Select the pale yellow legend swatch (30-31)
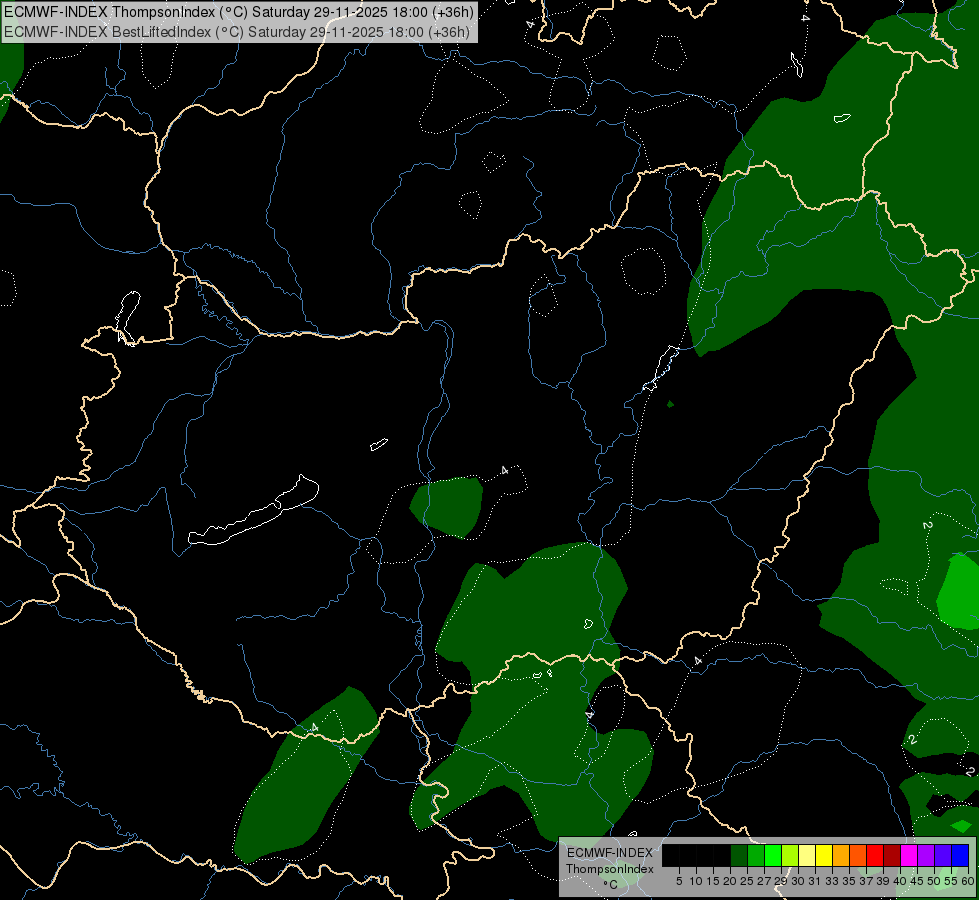The image size is (979, 900). point(807,855)
